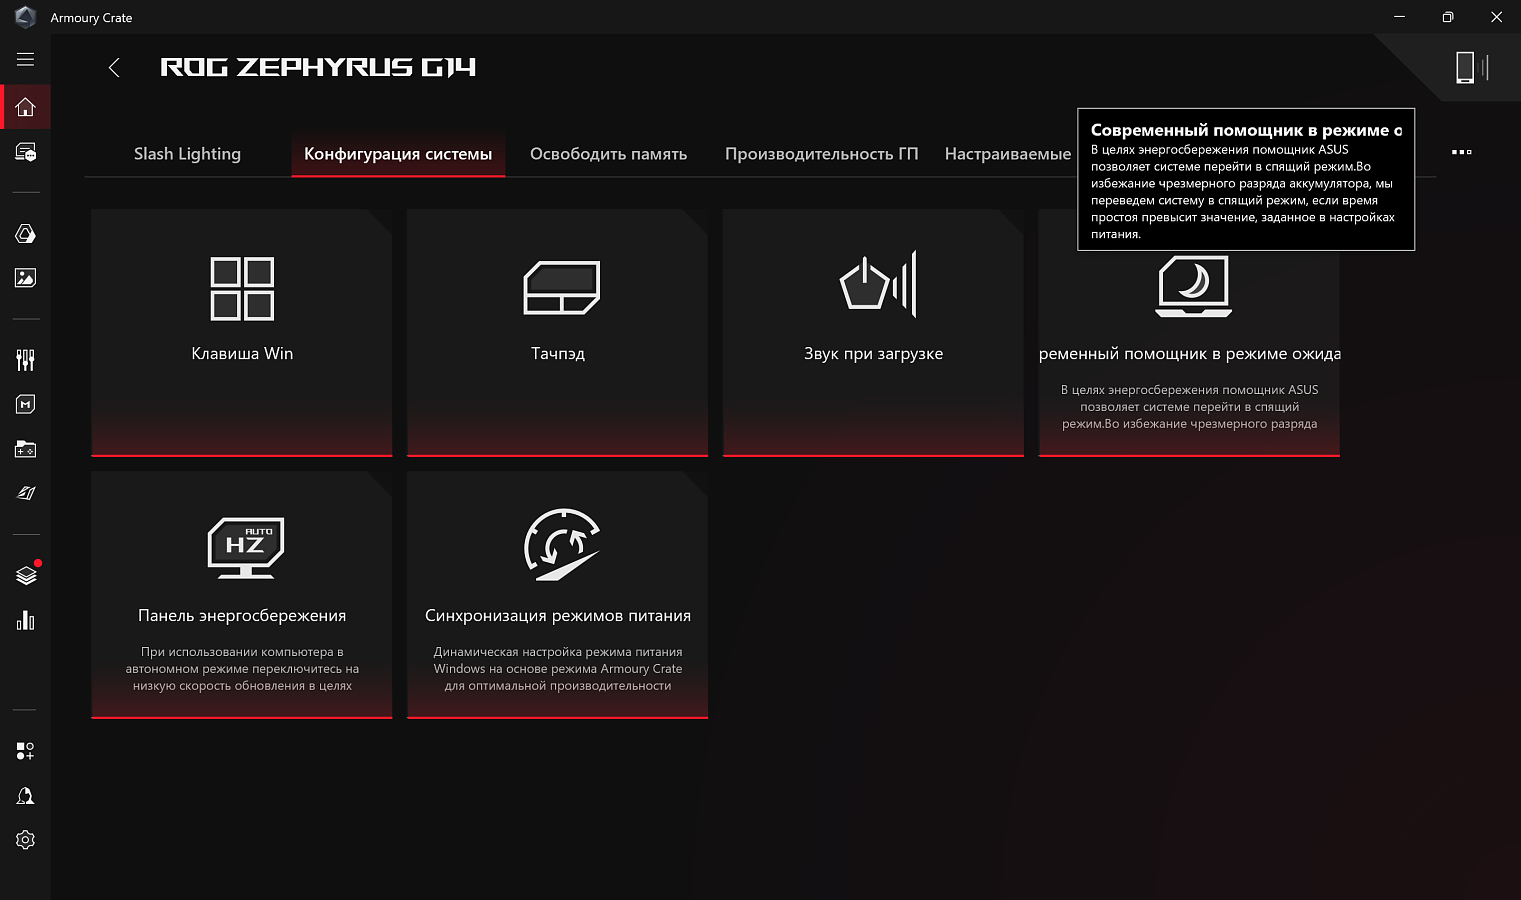Open the Настраиваемые tab

tap(1008, 154)
